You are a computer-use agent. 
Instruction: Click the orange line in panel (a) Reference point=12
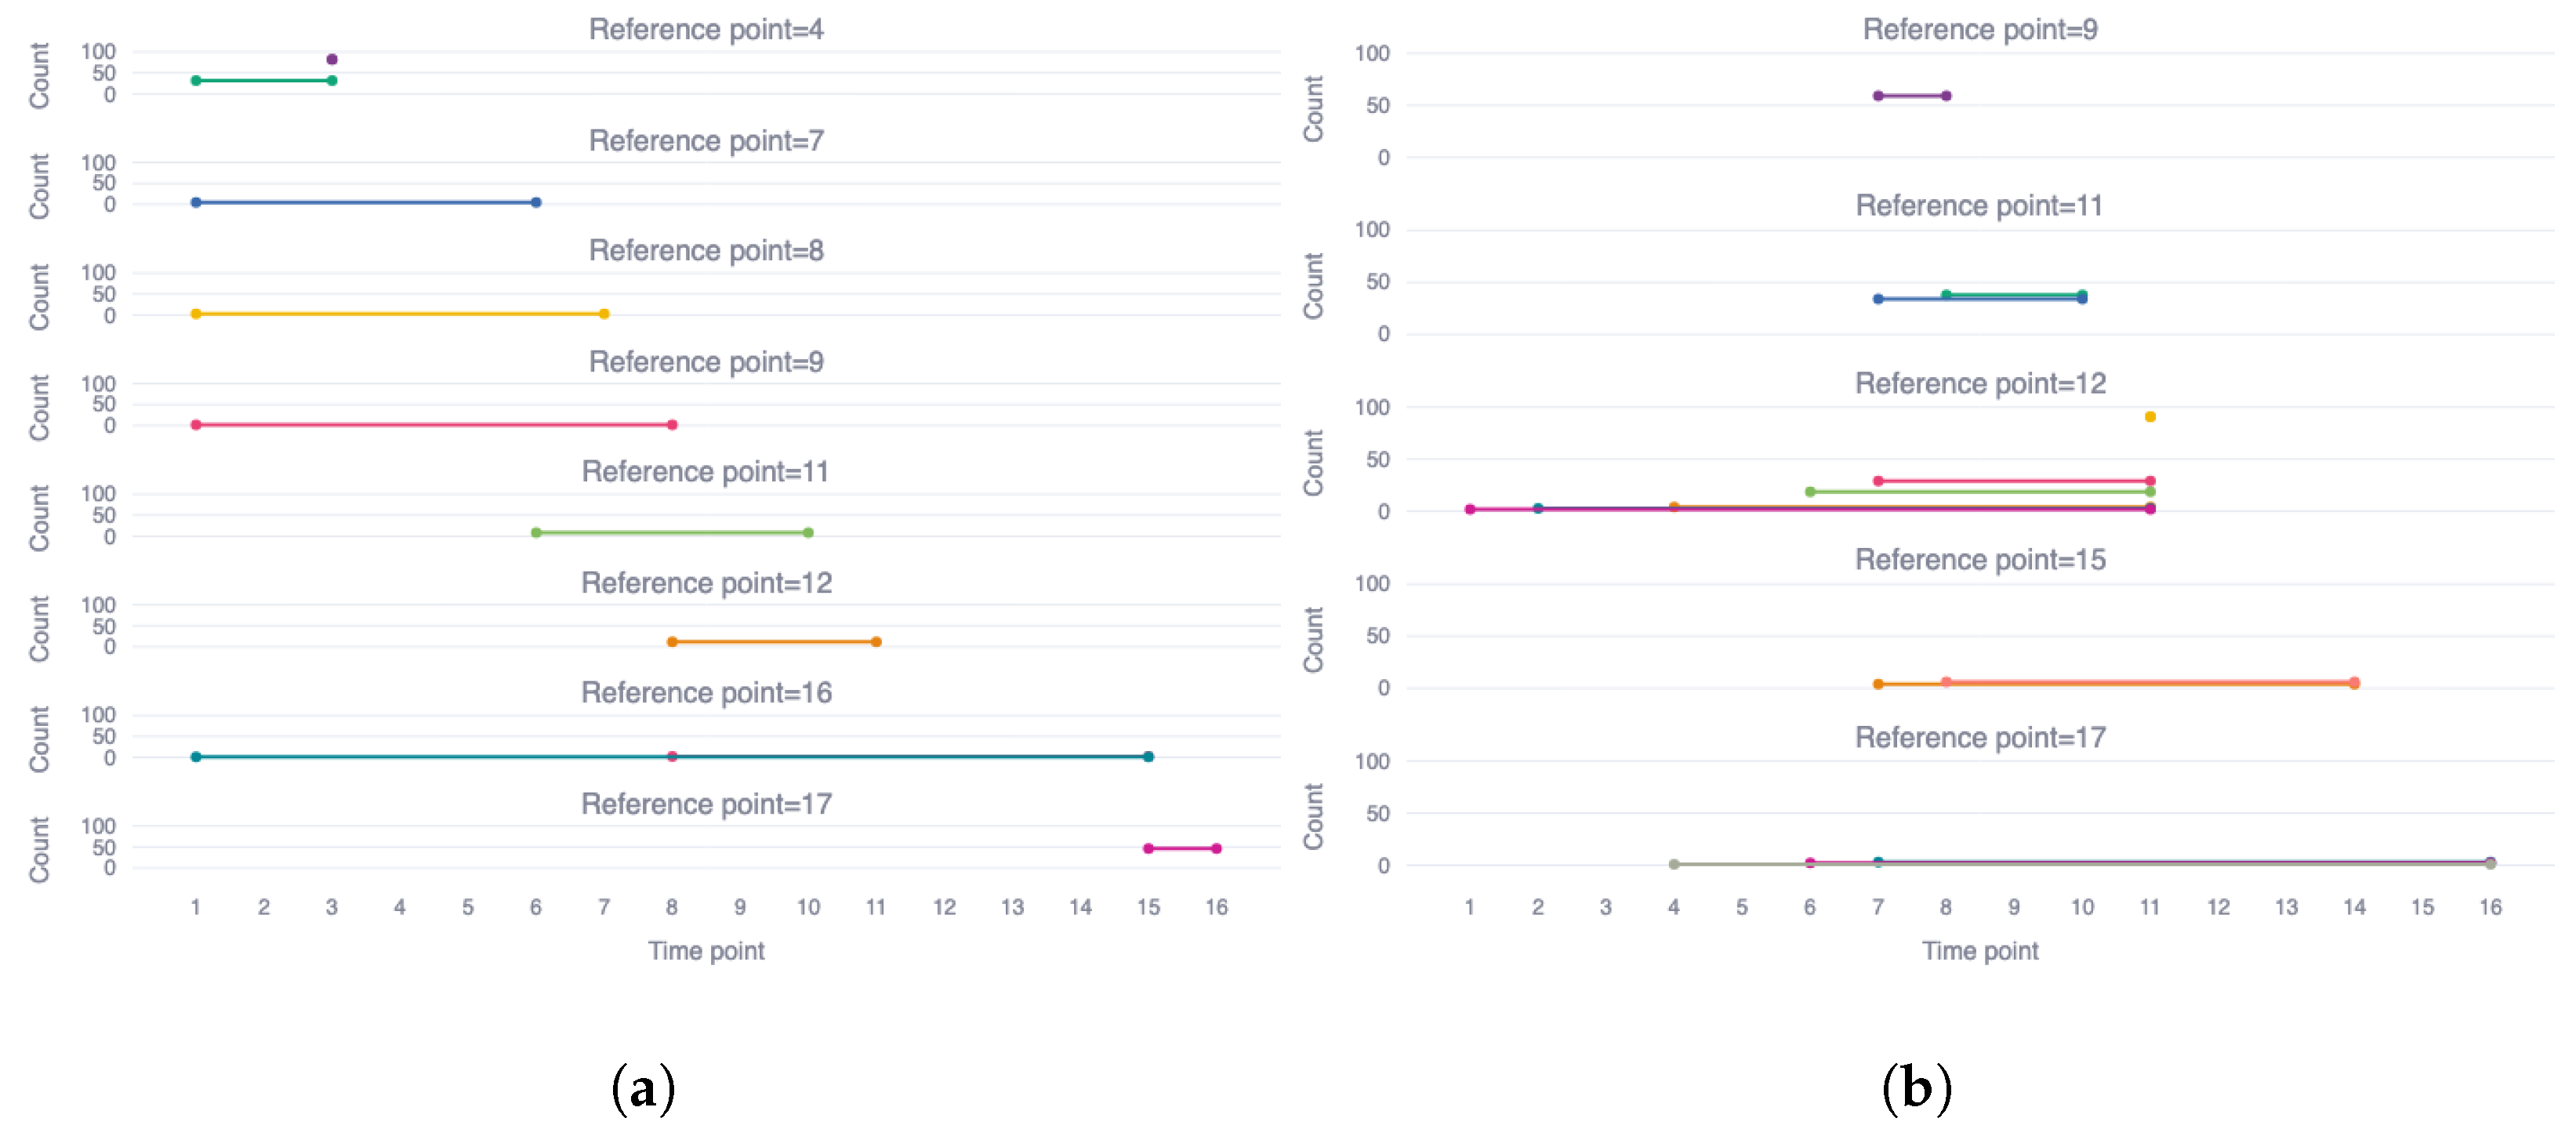(774, 642)
